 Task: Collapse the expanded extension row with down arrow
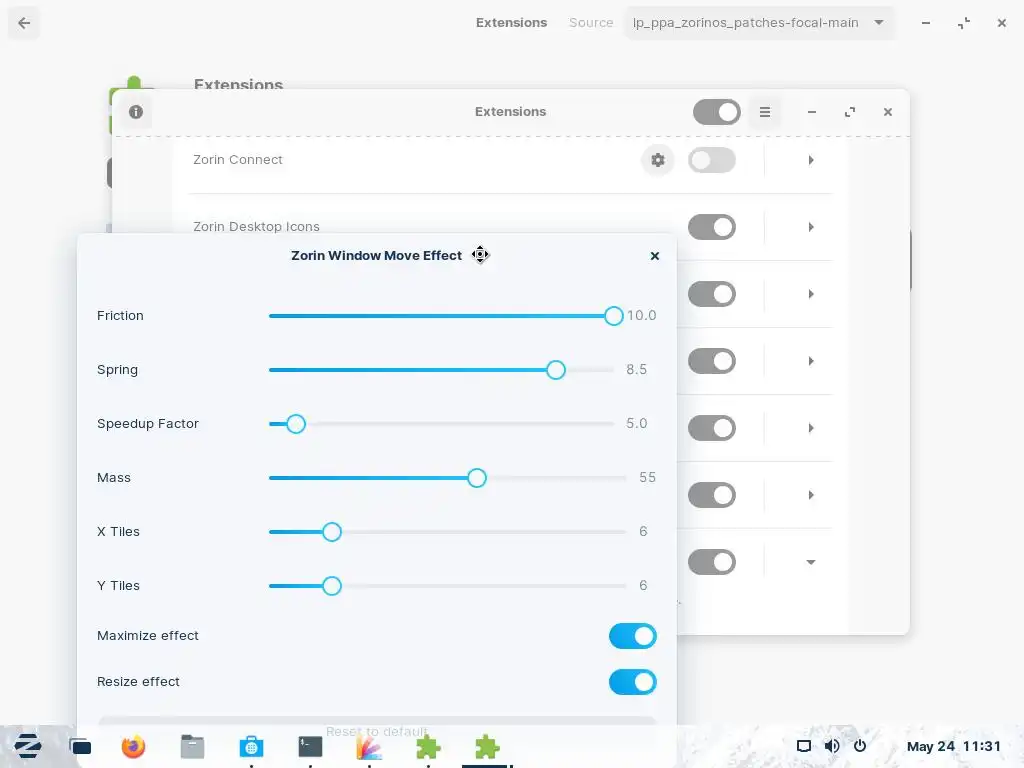(x=810, y=562)
